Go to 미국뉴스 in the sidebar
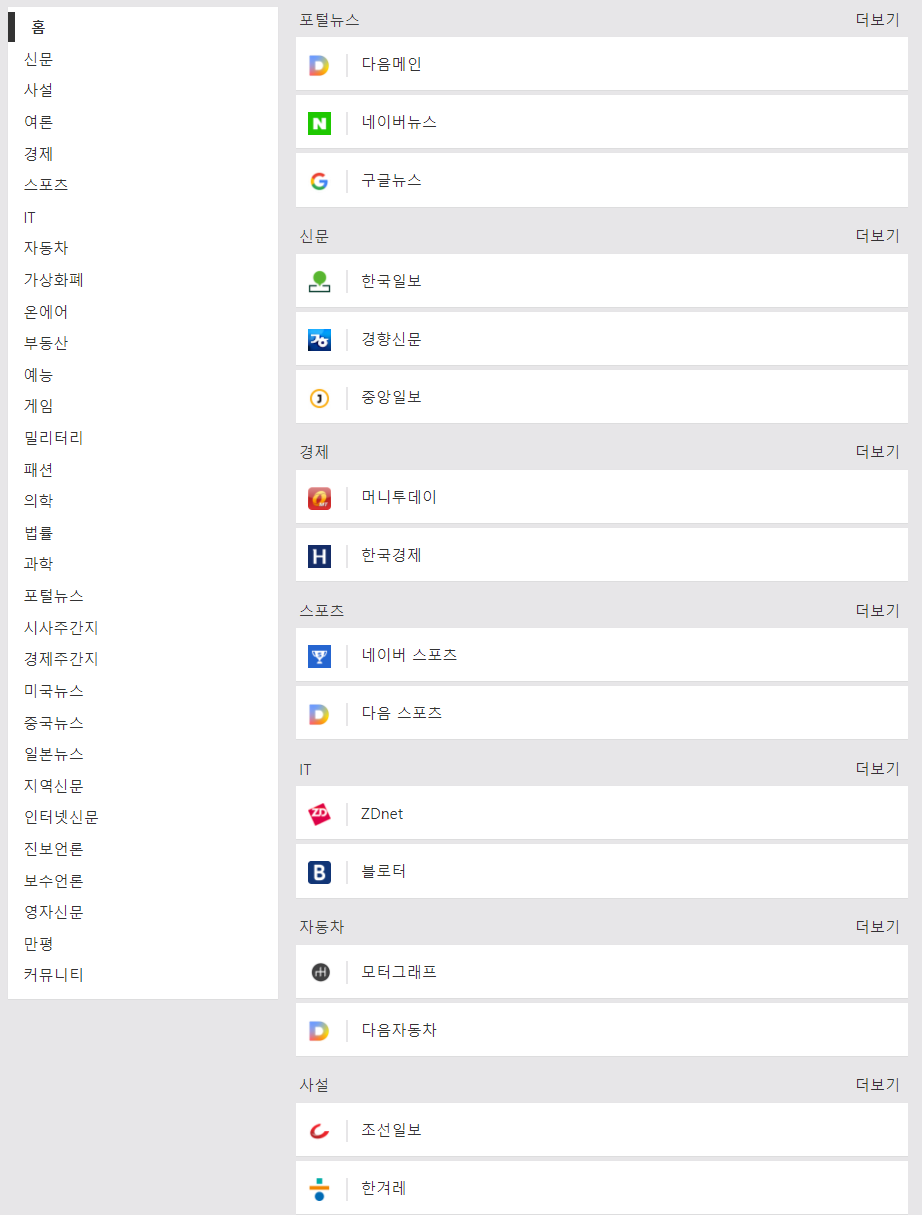 click(x=54, y=691)
